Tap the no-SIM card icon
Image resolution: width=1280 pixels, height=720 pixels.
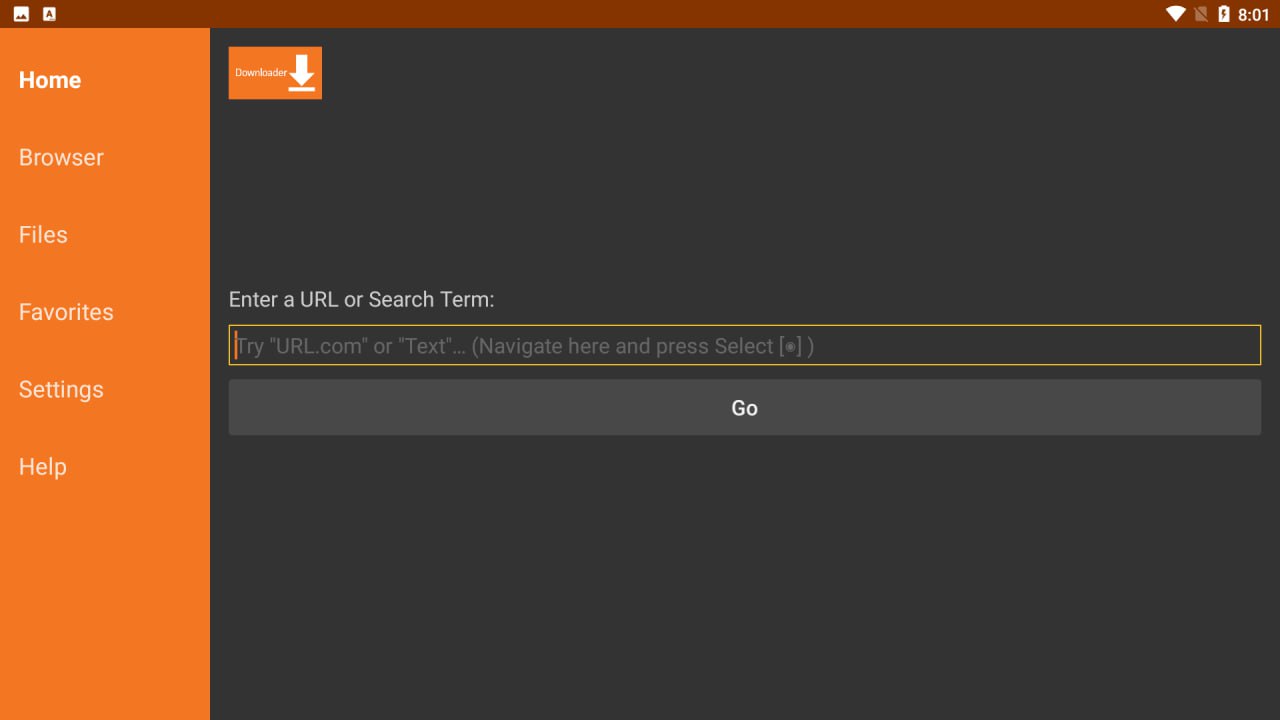click(1201, 14)
